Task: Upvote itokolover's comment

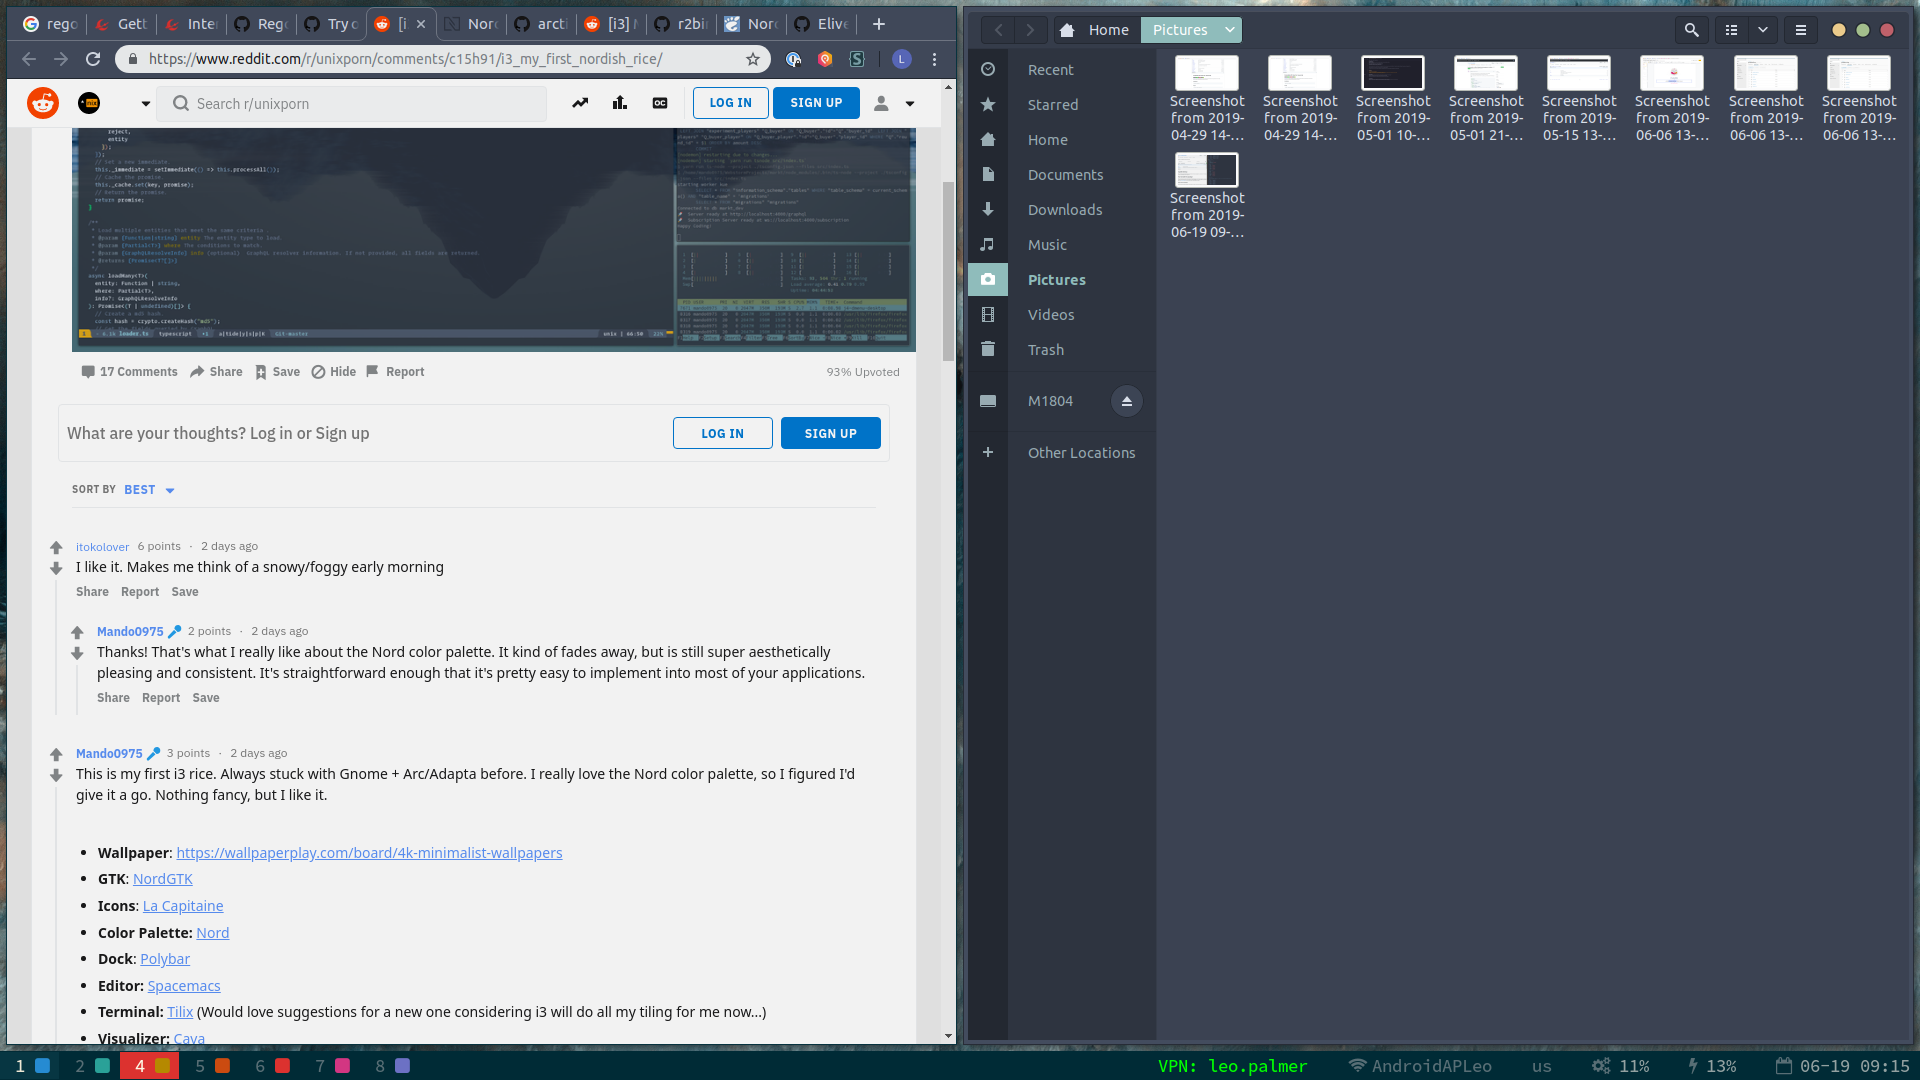Action: coord(55,547)
